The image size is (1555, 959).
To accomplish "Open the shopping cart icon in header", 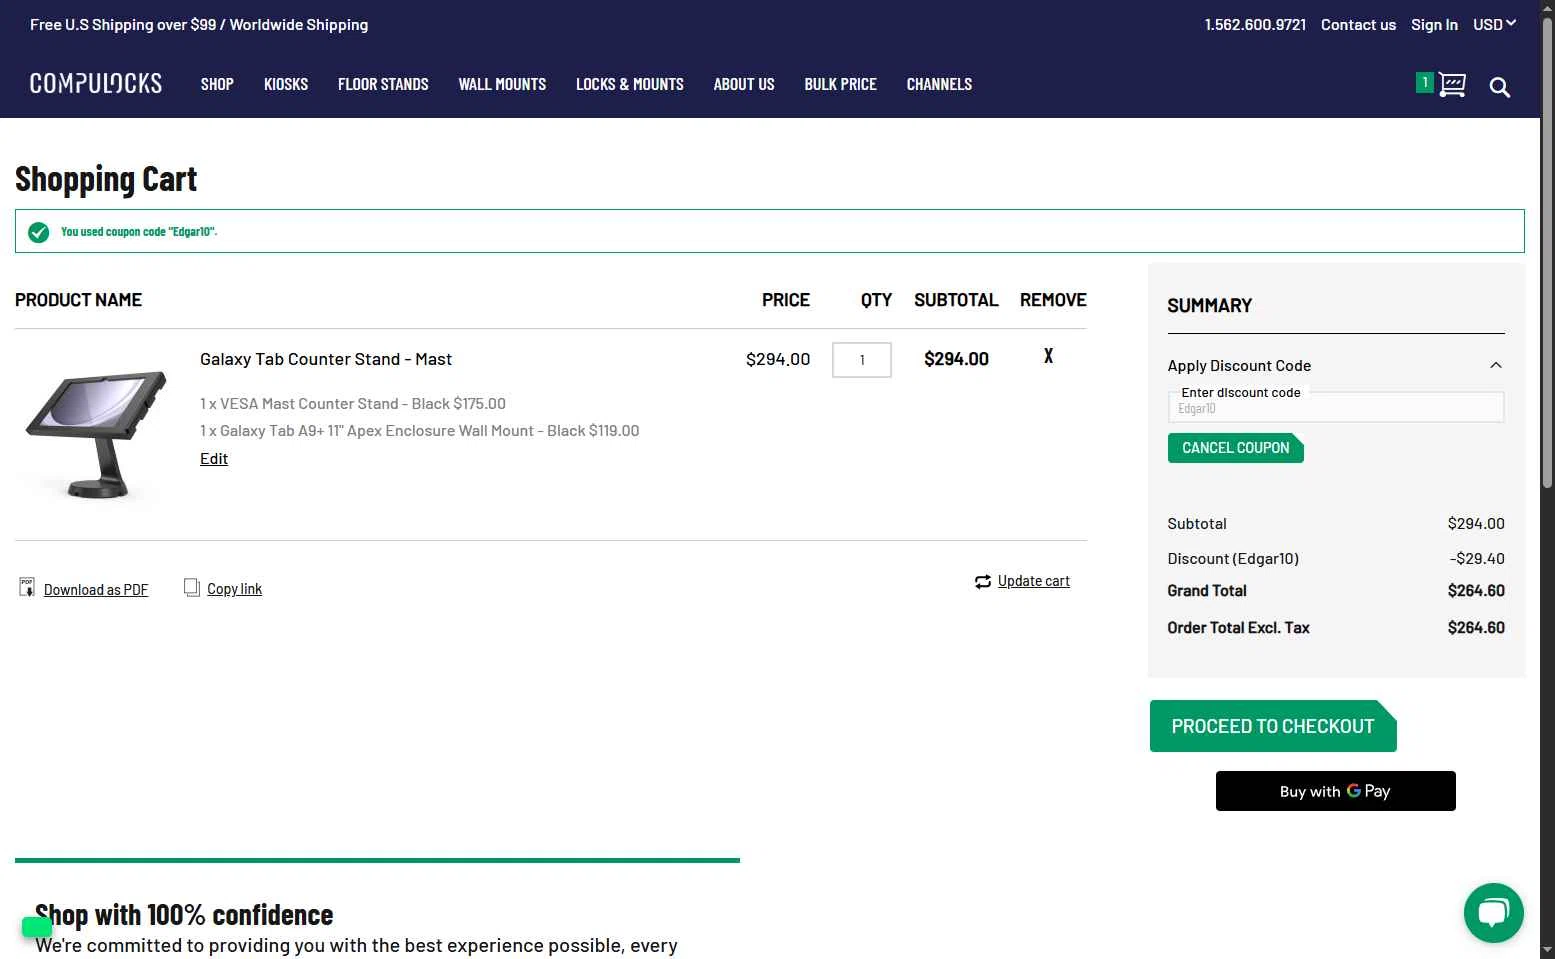I will 1452,85.
